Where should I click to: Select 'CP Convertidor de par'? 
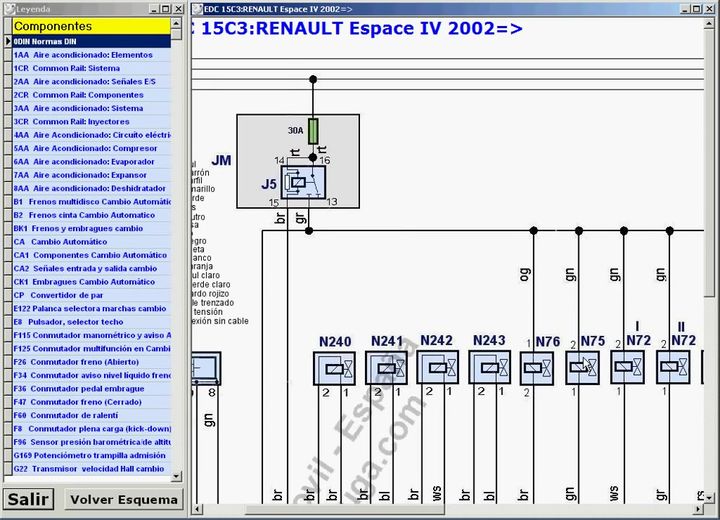[91, 295]
